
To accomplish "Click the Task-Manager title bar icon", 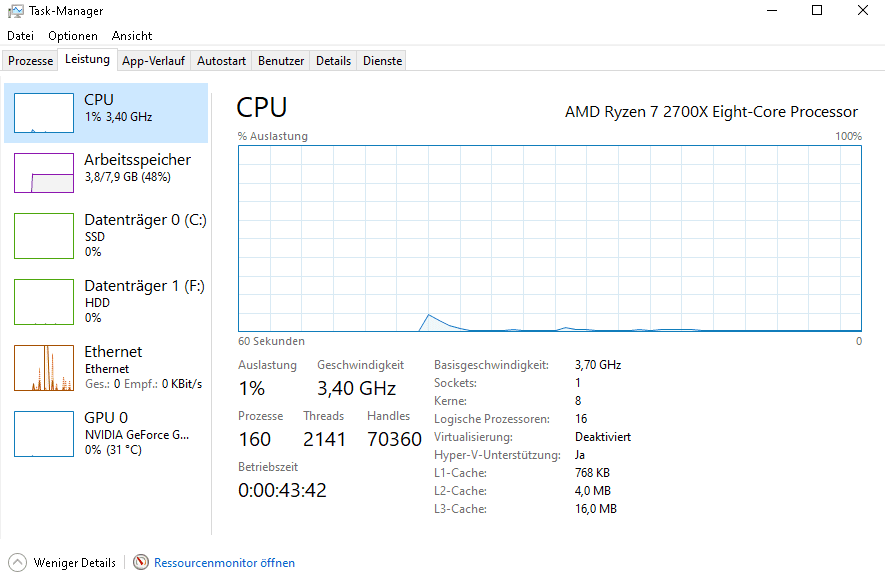I will 16,11.
